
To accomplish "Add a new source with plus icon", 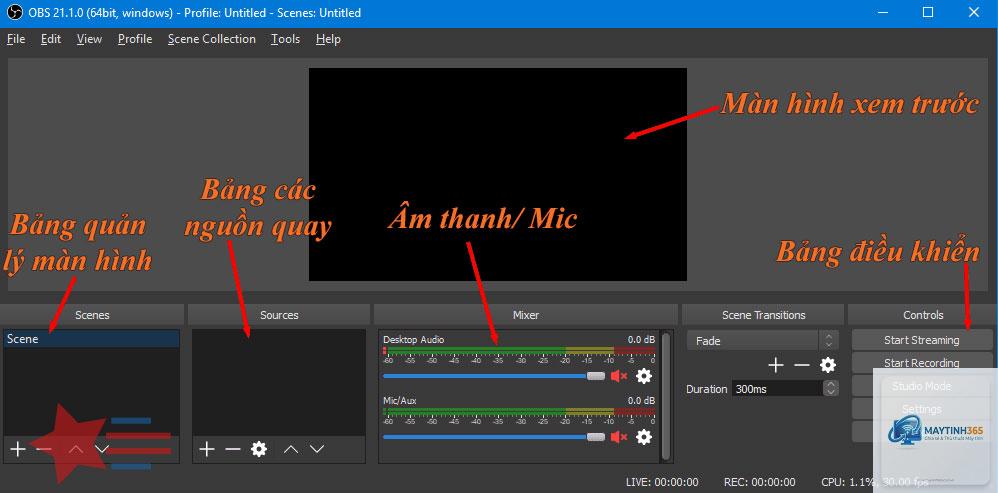I will (207, 450).
